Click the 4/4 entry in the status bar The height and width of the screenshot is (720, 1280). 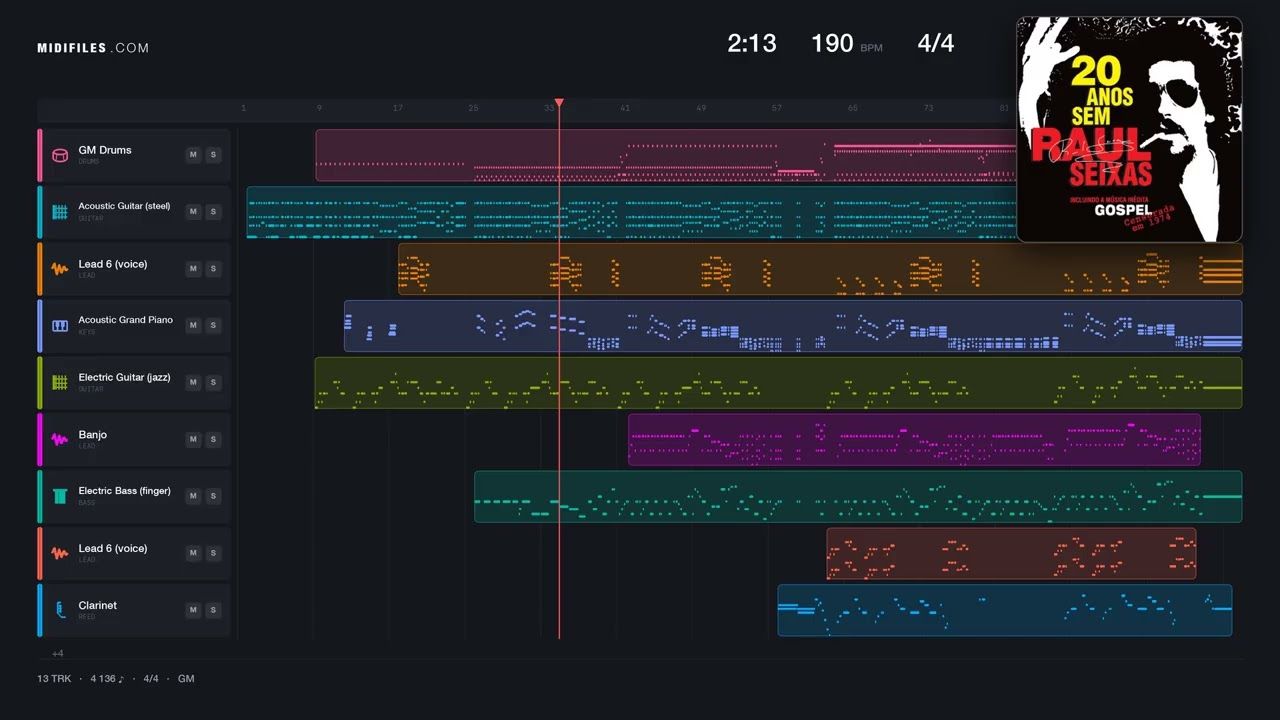click(151, 679)
